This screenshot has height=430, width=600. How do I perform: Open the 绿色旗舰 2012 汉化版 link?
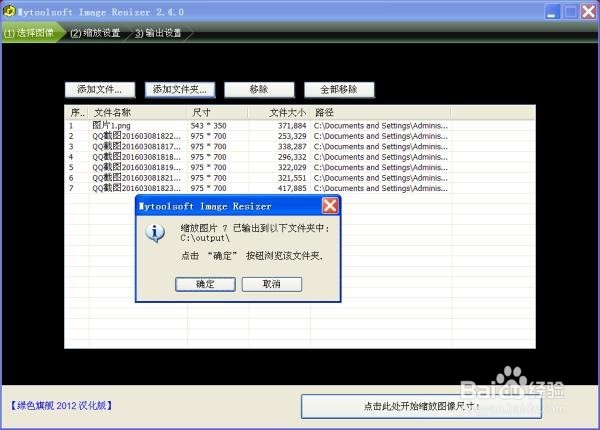(61, 406)
